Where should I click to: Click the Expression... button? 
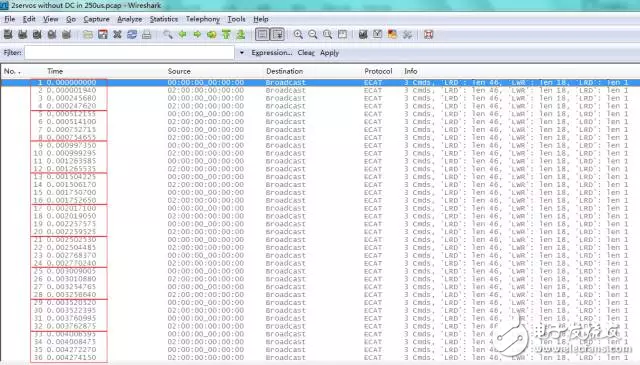click(x=271, y=53)
